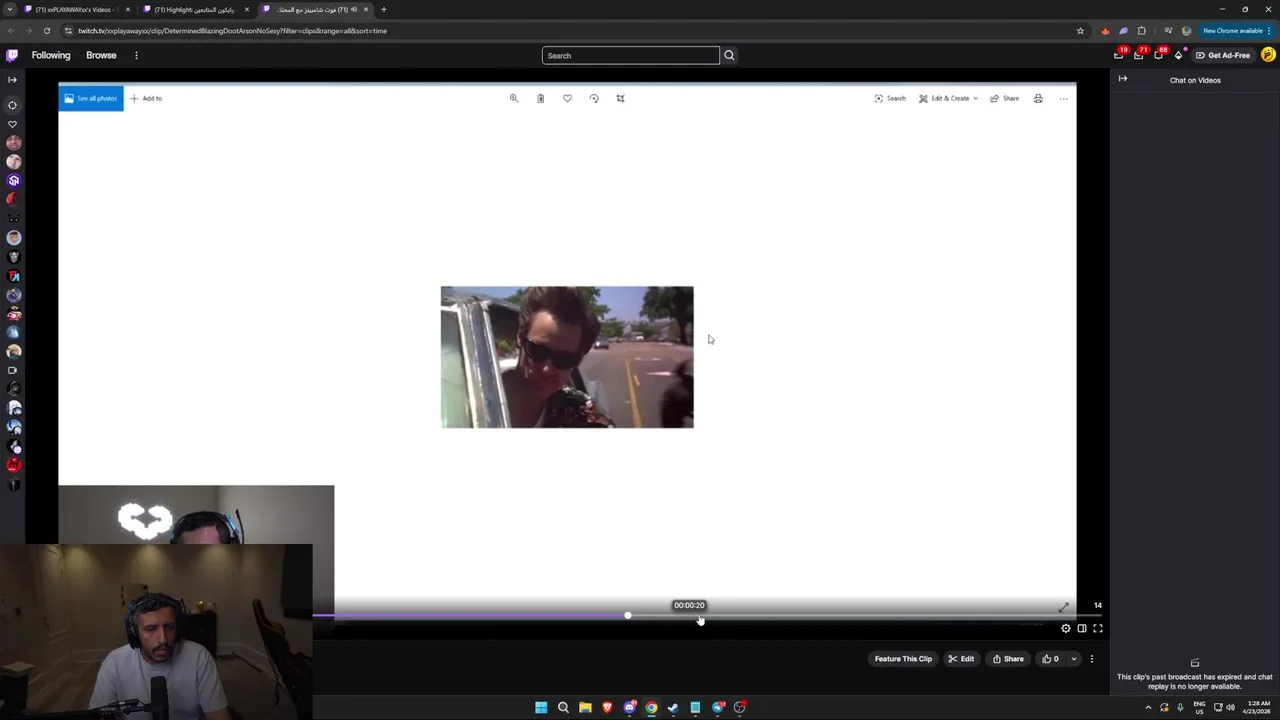Click the Twitch search magnifier button

pyautogui.click(x=729, y=55)
